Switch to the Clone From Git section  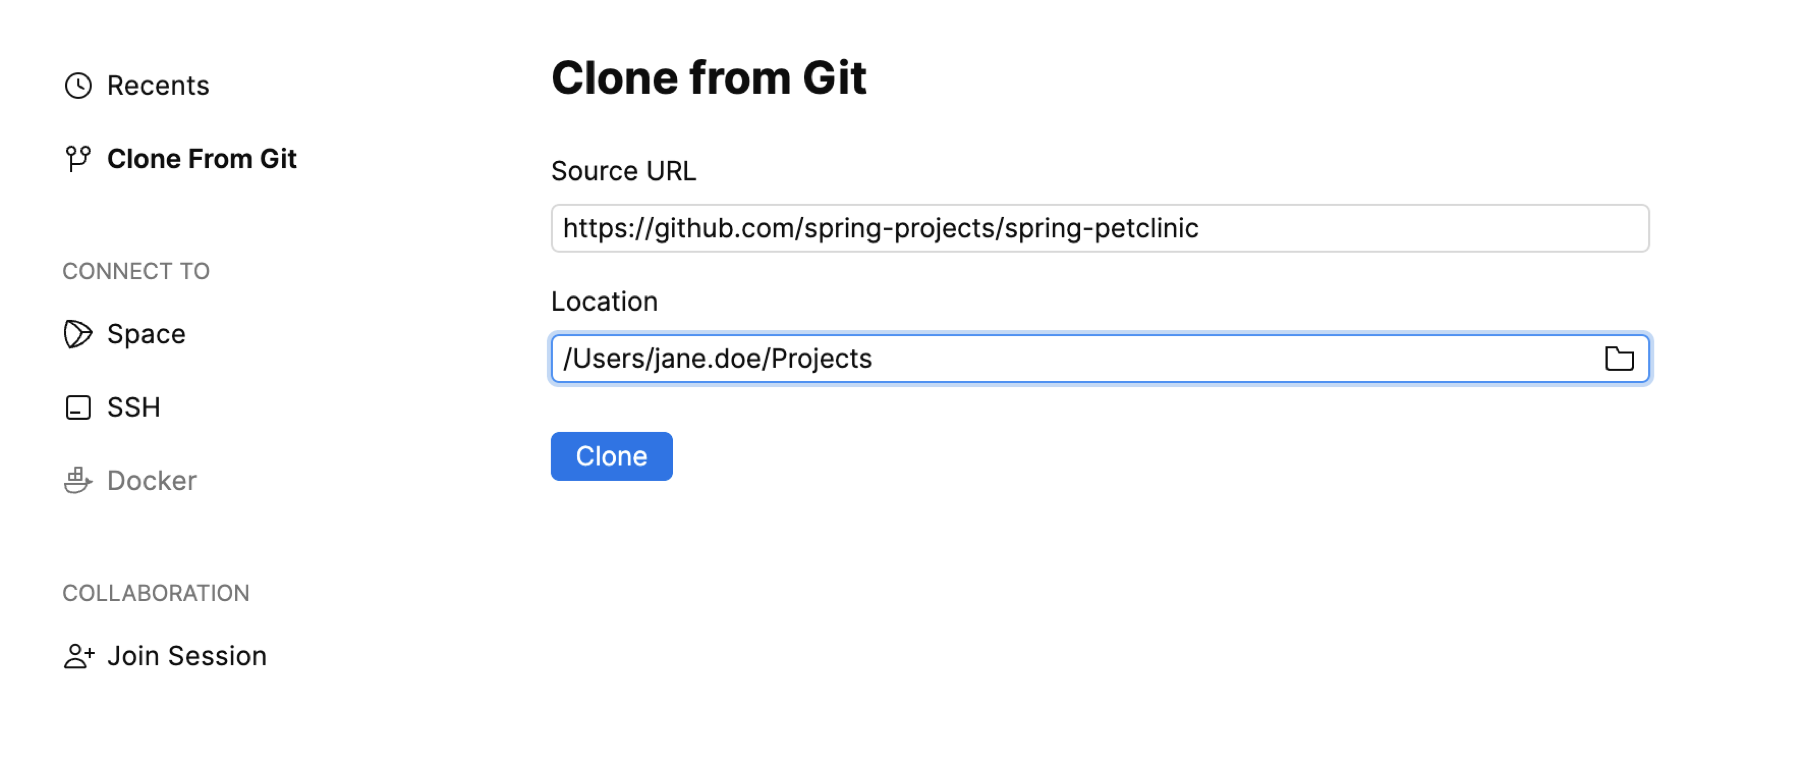click(x=201, y=158)
